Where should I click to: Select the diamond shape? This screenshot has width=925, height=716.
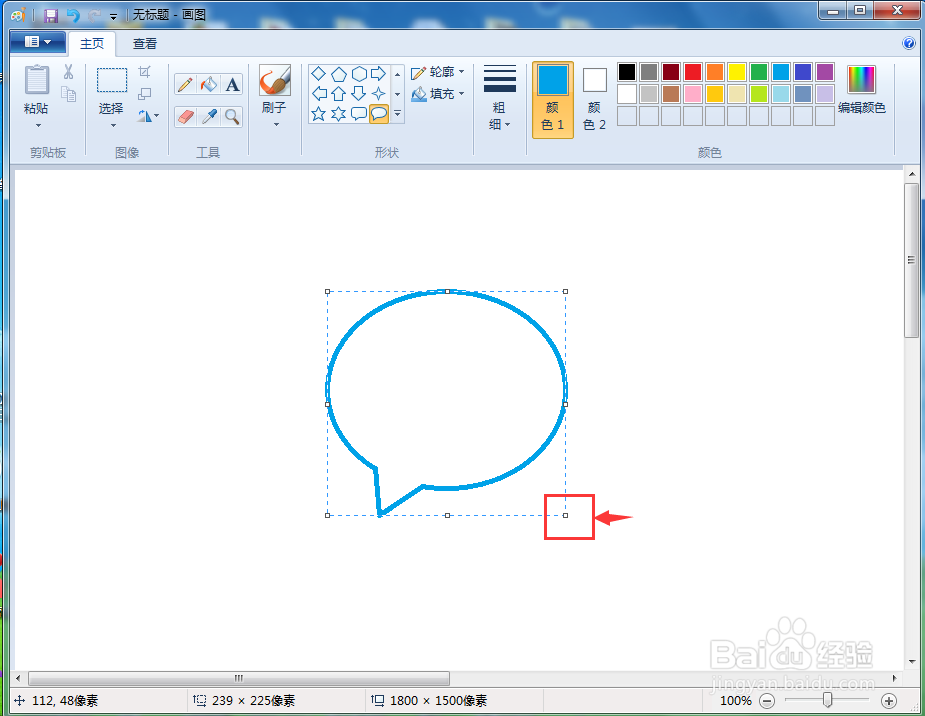tap(319, 74)
